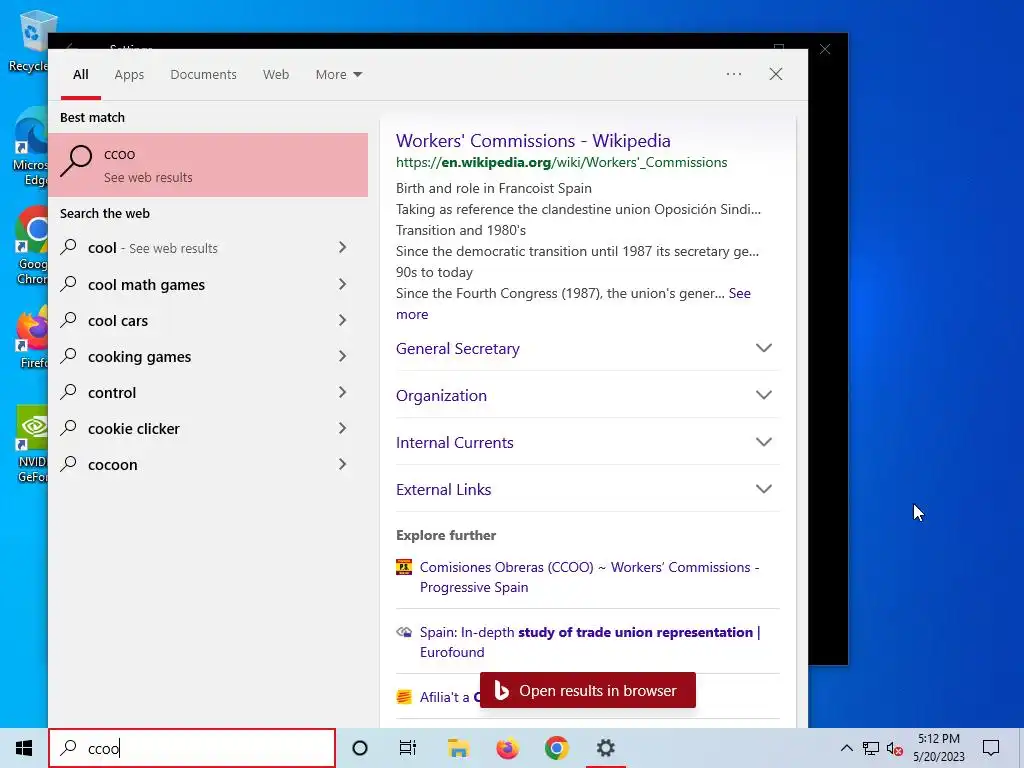Select the Firefox desktop shortcut

click(33, 338)
